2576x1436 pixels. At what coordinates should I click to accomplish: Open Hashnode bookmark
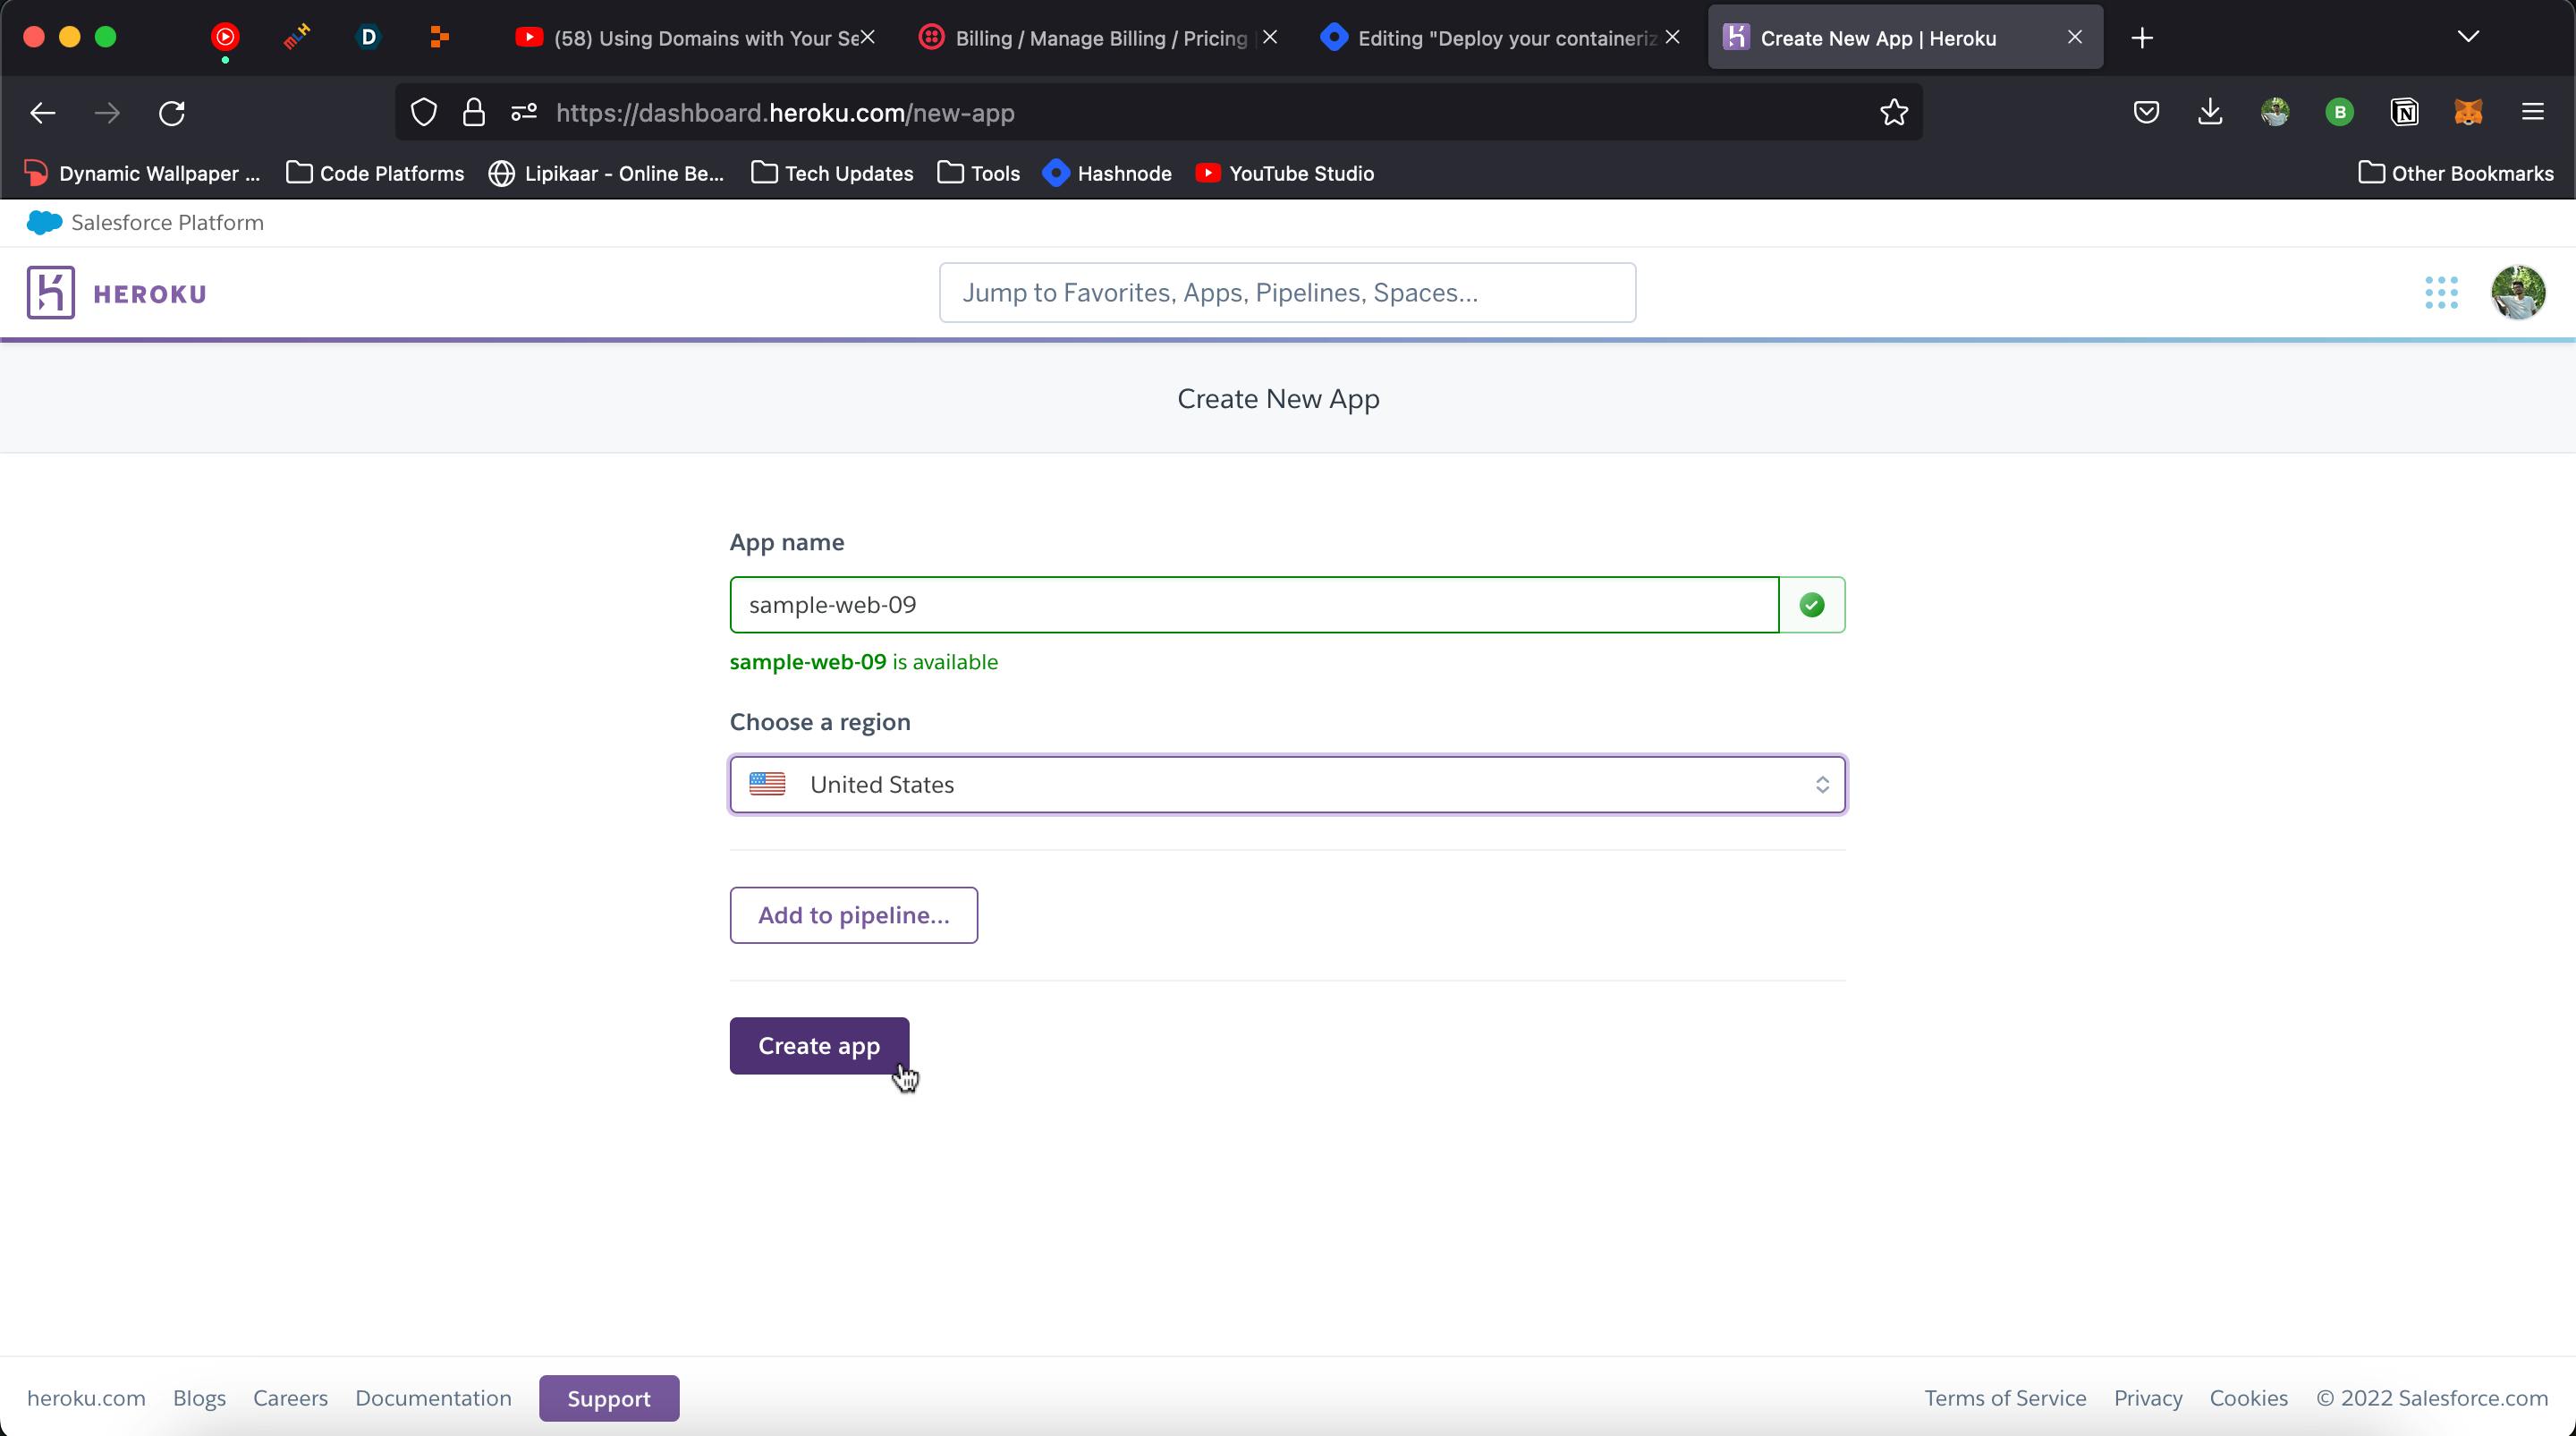[1107, 173]
